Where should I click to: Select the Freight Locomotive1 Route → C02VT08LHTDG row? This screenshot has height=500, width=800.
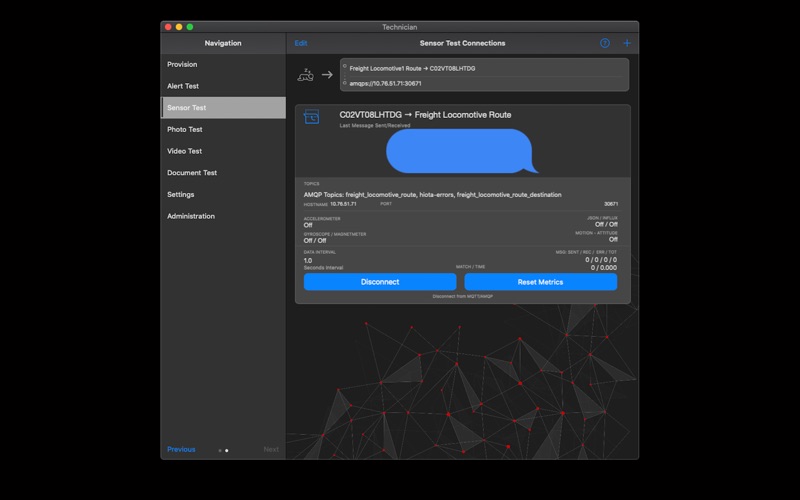[484, 68]
